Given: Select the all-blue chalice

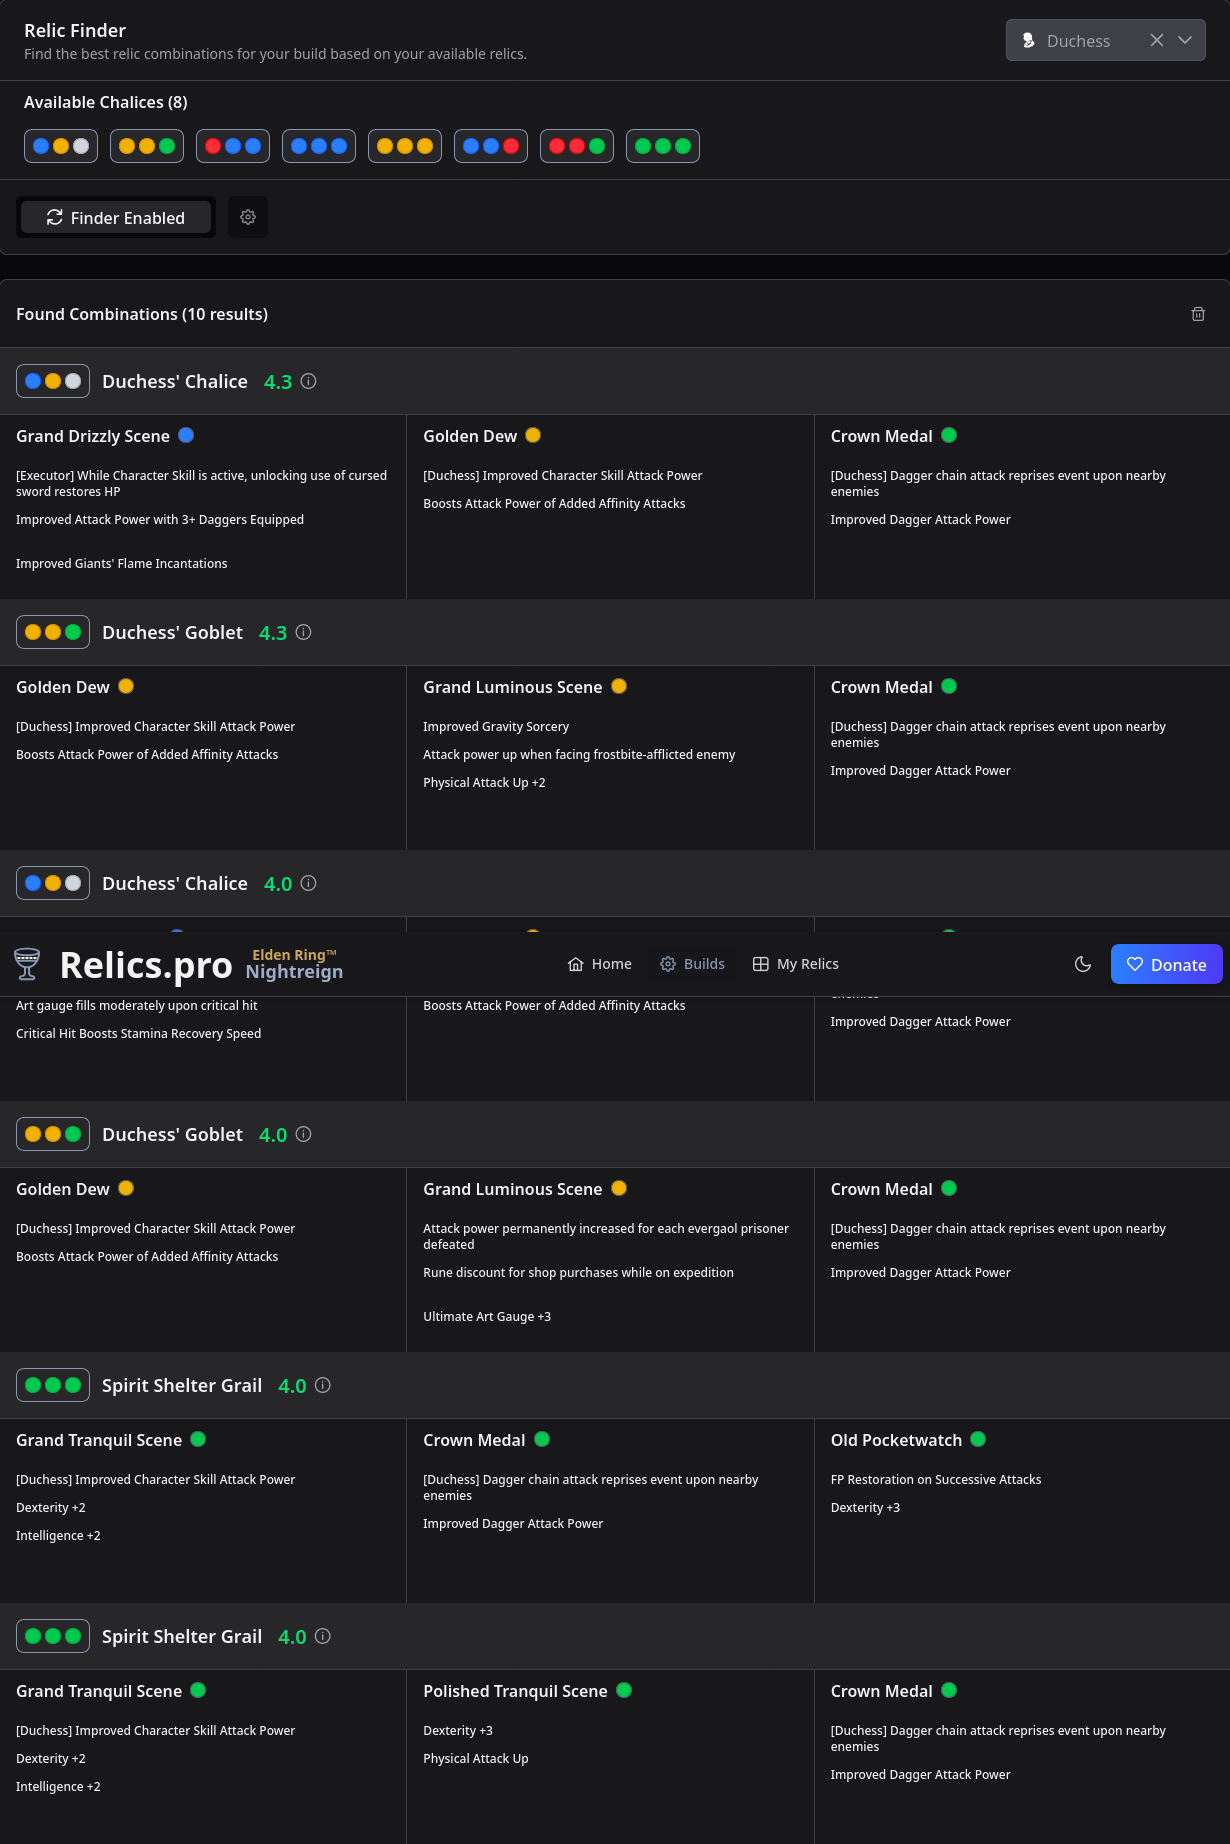Looking at the screenshot, I should pos(319,146).
